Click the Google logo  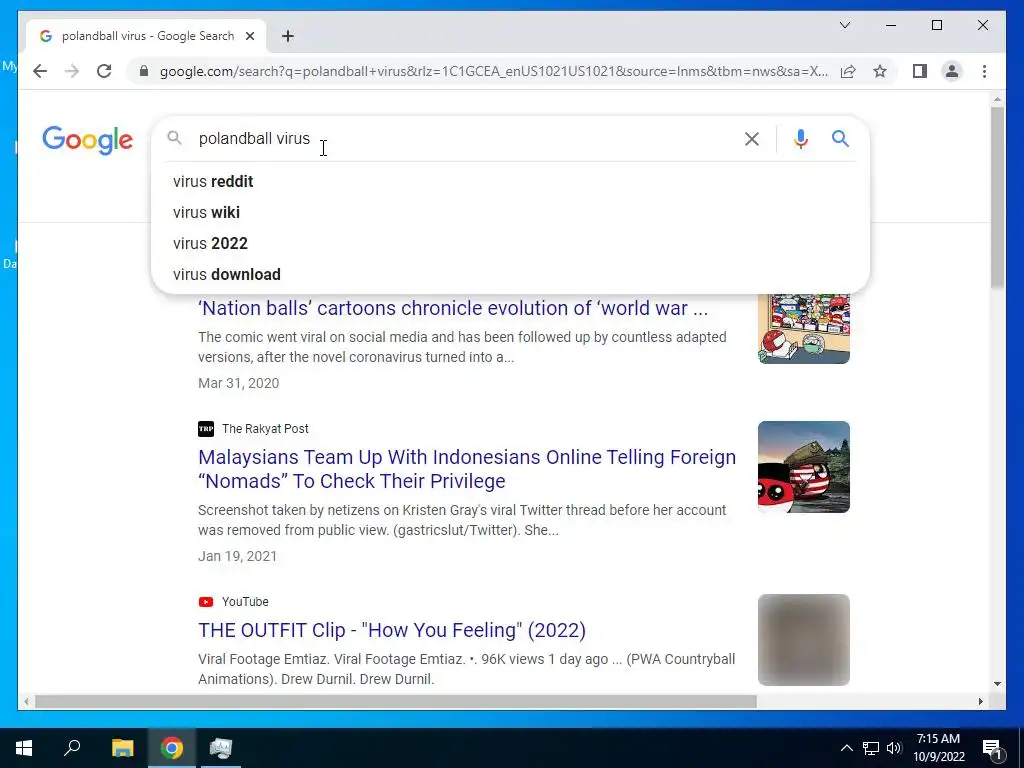pyautogui.click(x=88, y=140)
